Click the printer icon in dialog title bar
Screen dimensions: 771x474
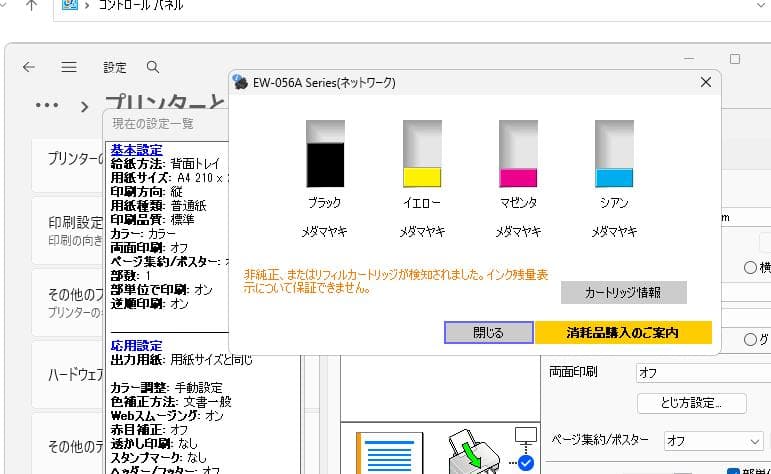point(239,82)
